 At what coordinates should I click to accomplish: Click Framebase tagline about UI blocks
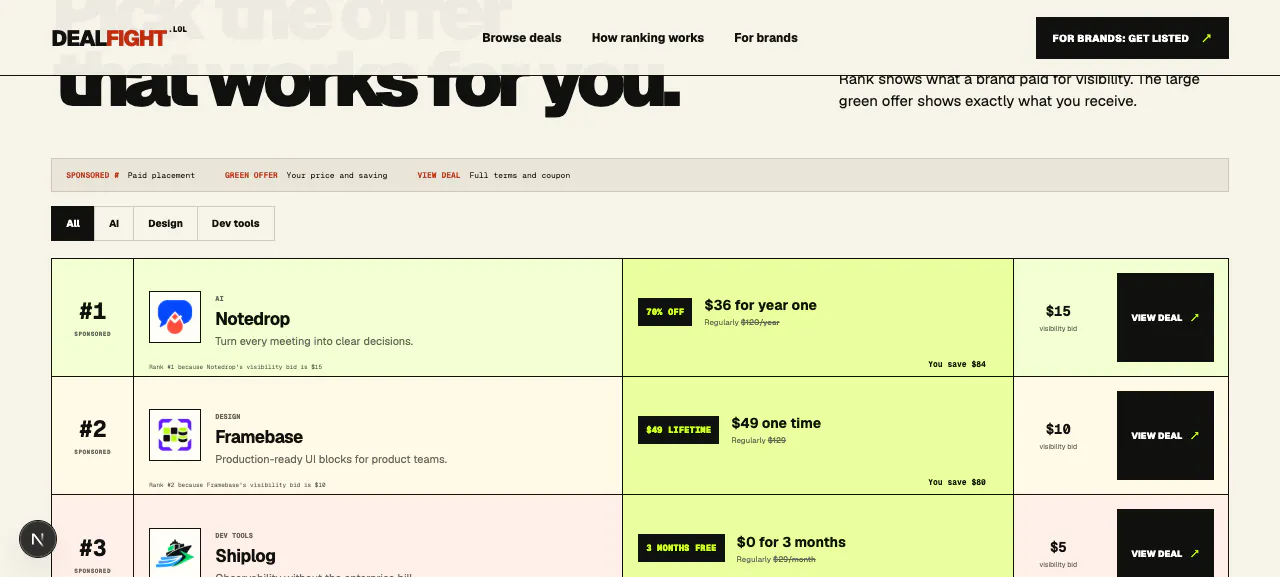(x=331, y=459)
